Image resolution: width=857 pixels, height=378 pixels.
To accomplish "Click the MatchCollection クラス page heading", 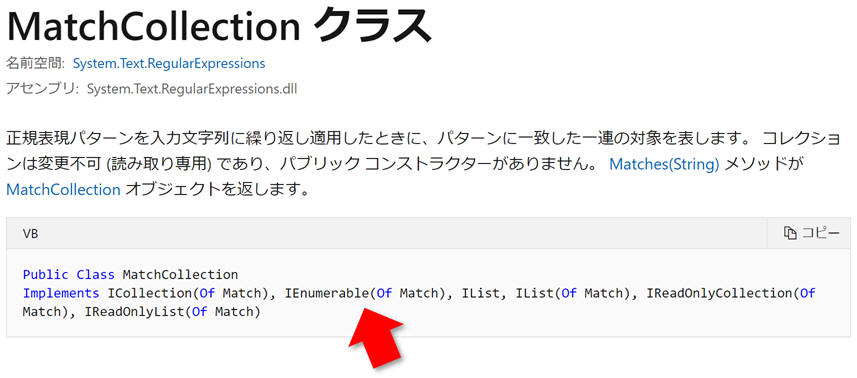I will 219,26.
